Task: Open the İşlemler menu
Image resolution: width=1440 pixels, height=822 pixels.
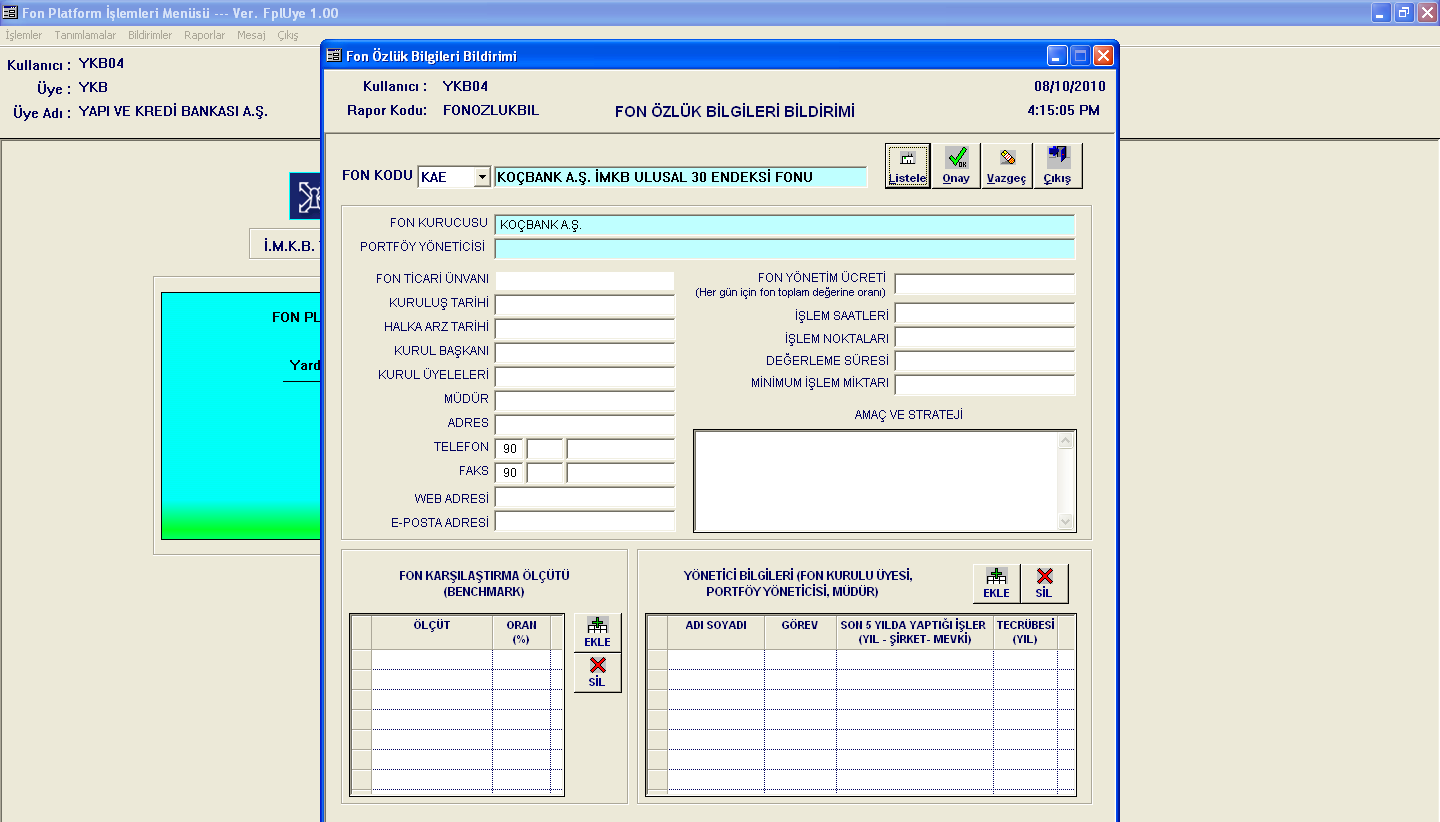Action: click(24, 35)
